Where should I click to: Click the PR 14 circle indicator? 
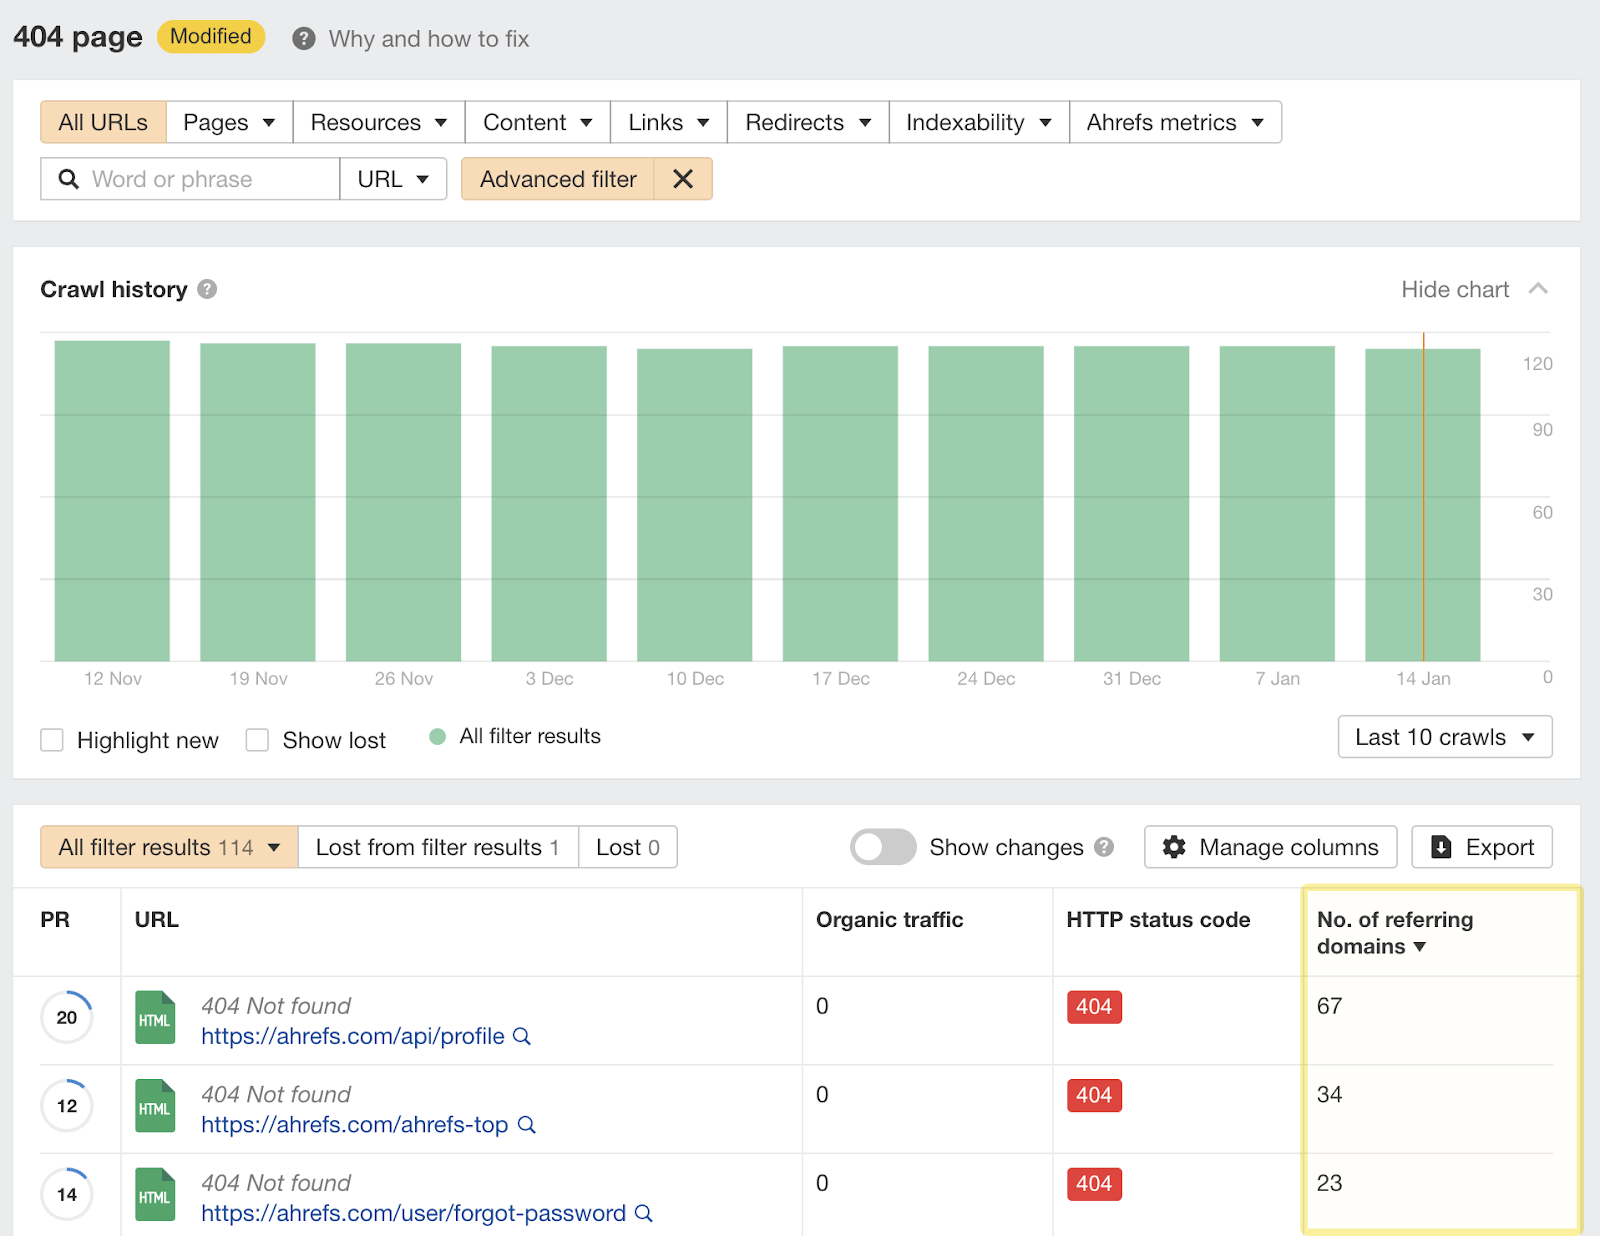(x=67, y=1194)
